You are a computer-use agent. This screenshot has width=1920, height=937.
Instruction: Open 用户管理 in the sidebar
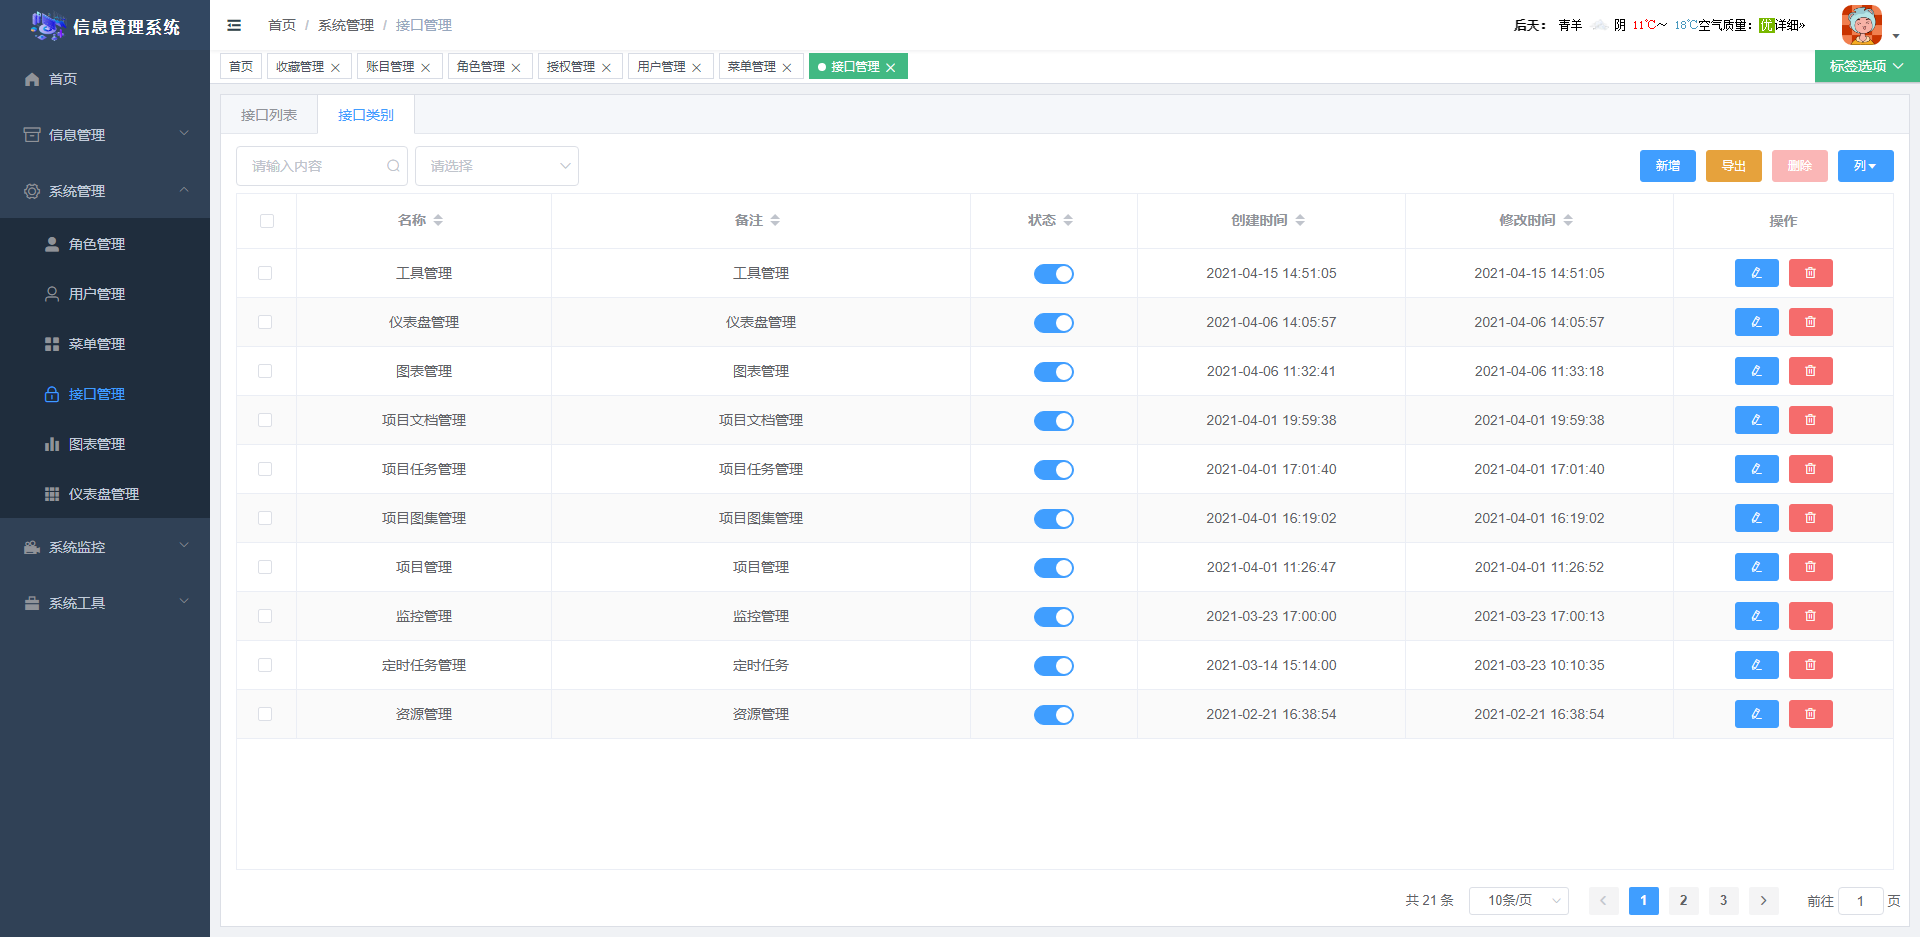(105, 294)
